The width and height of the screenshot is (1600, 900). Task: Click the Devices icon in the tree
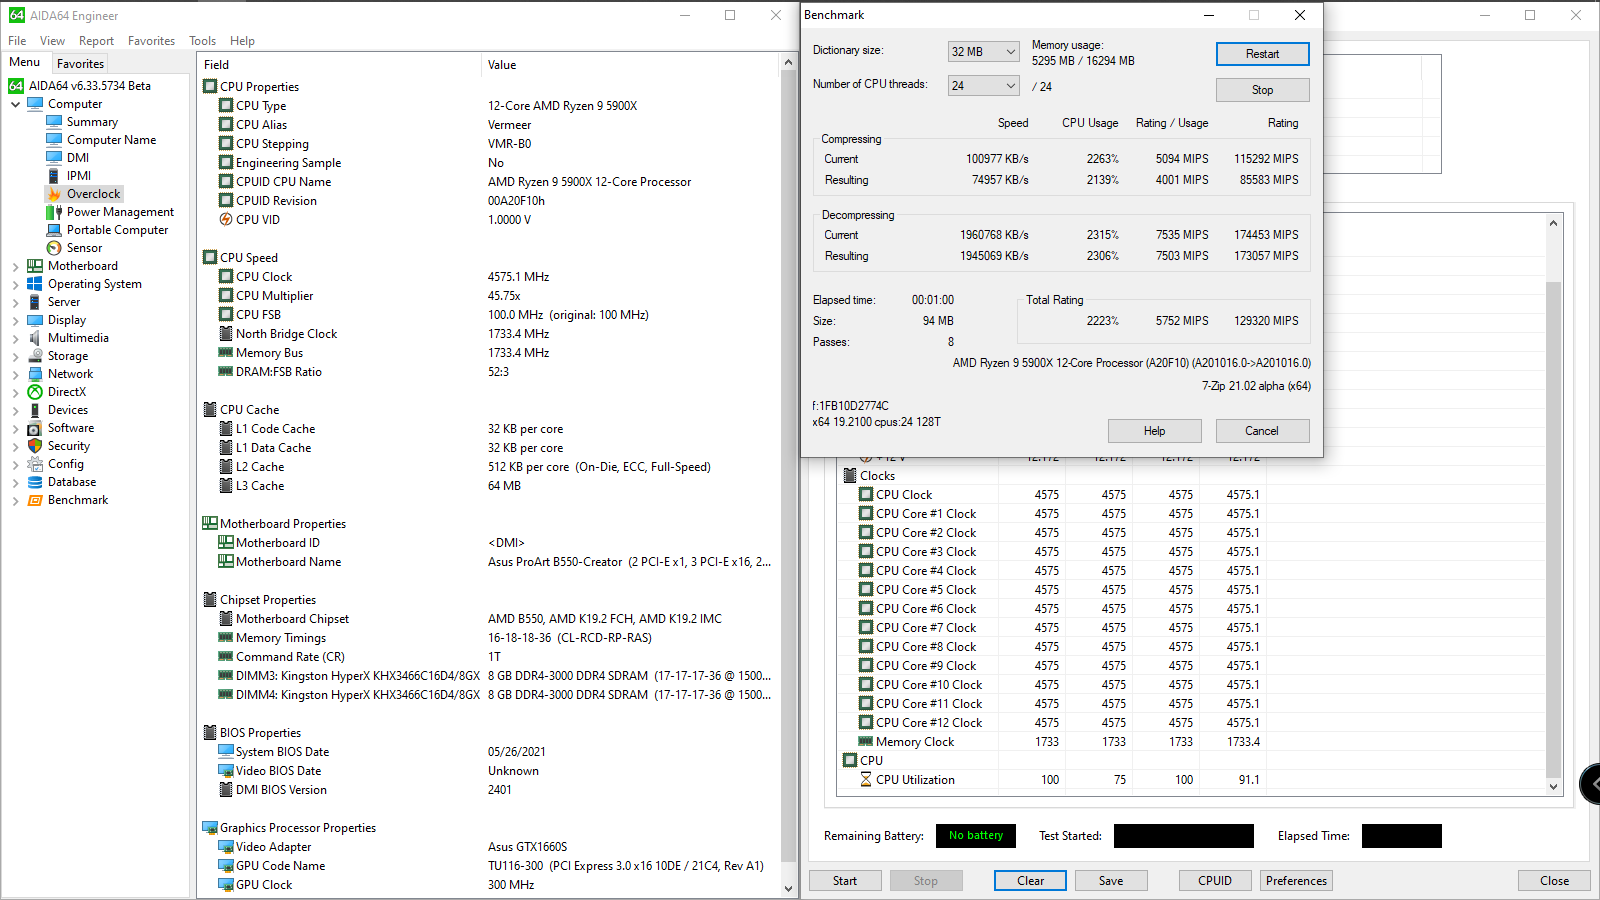coord(35,410)
